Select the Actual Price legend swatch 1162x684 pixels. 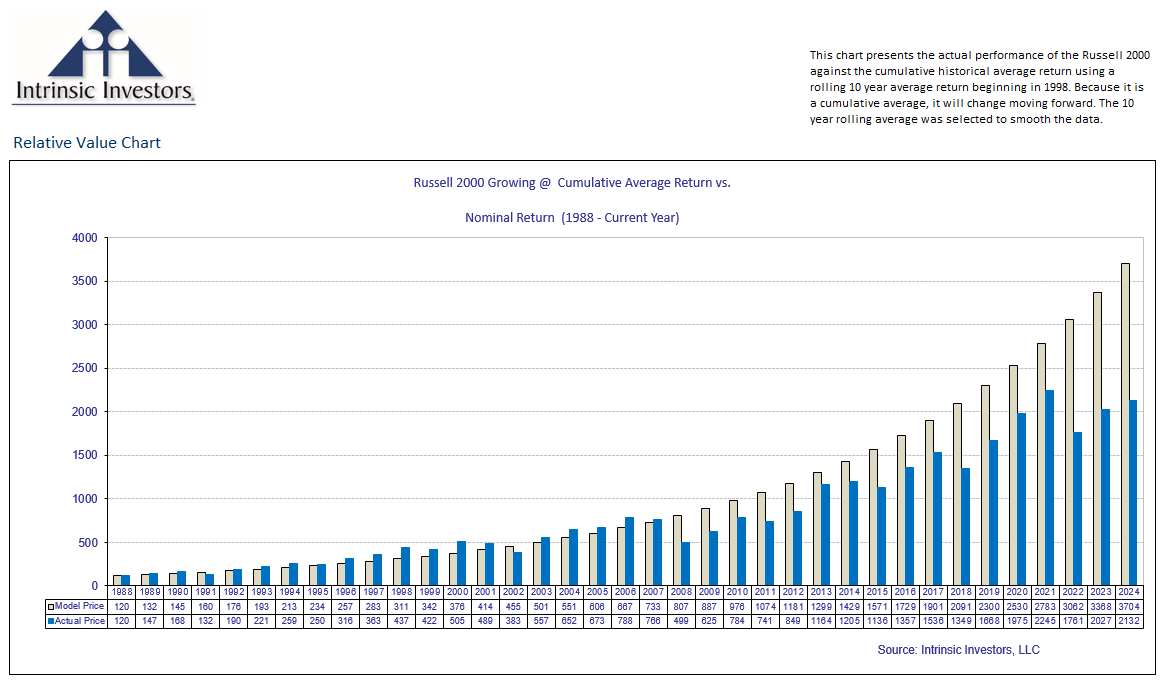(50, 620)
